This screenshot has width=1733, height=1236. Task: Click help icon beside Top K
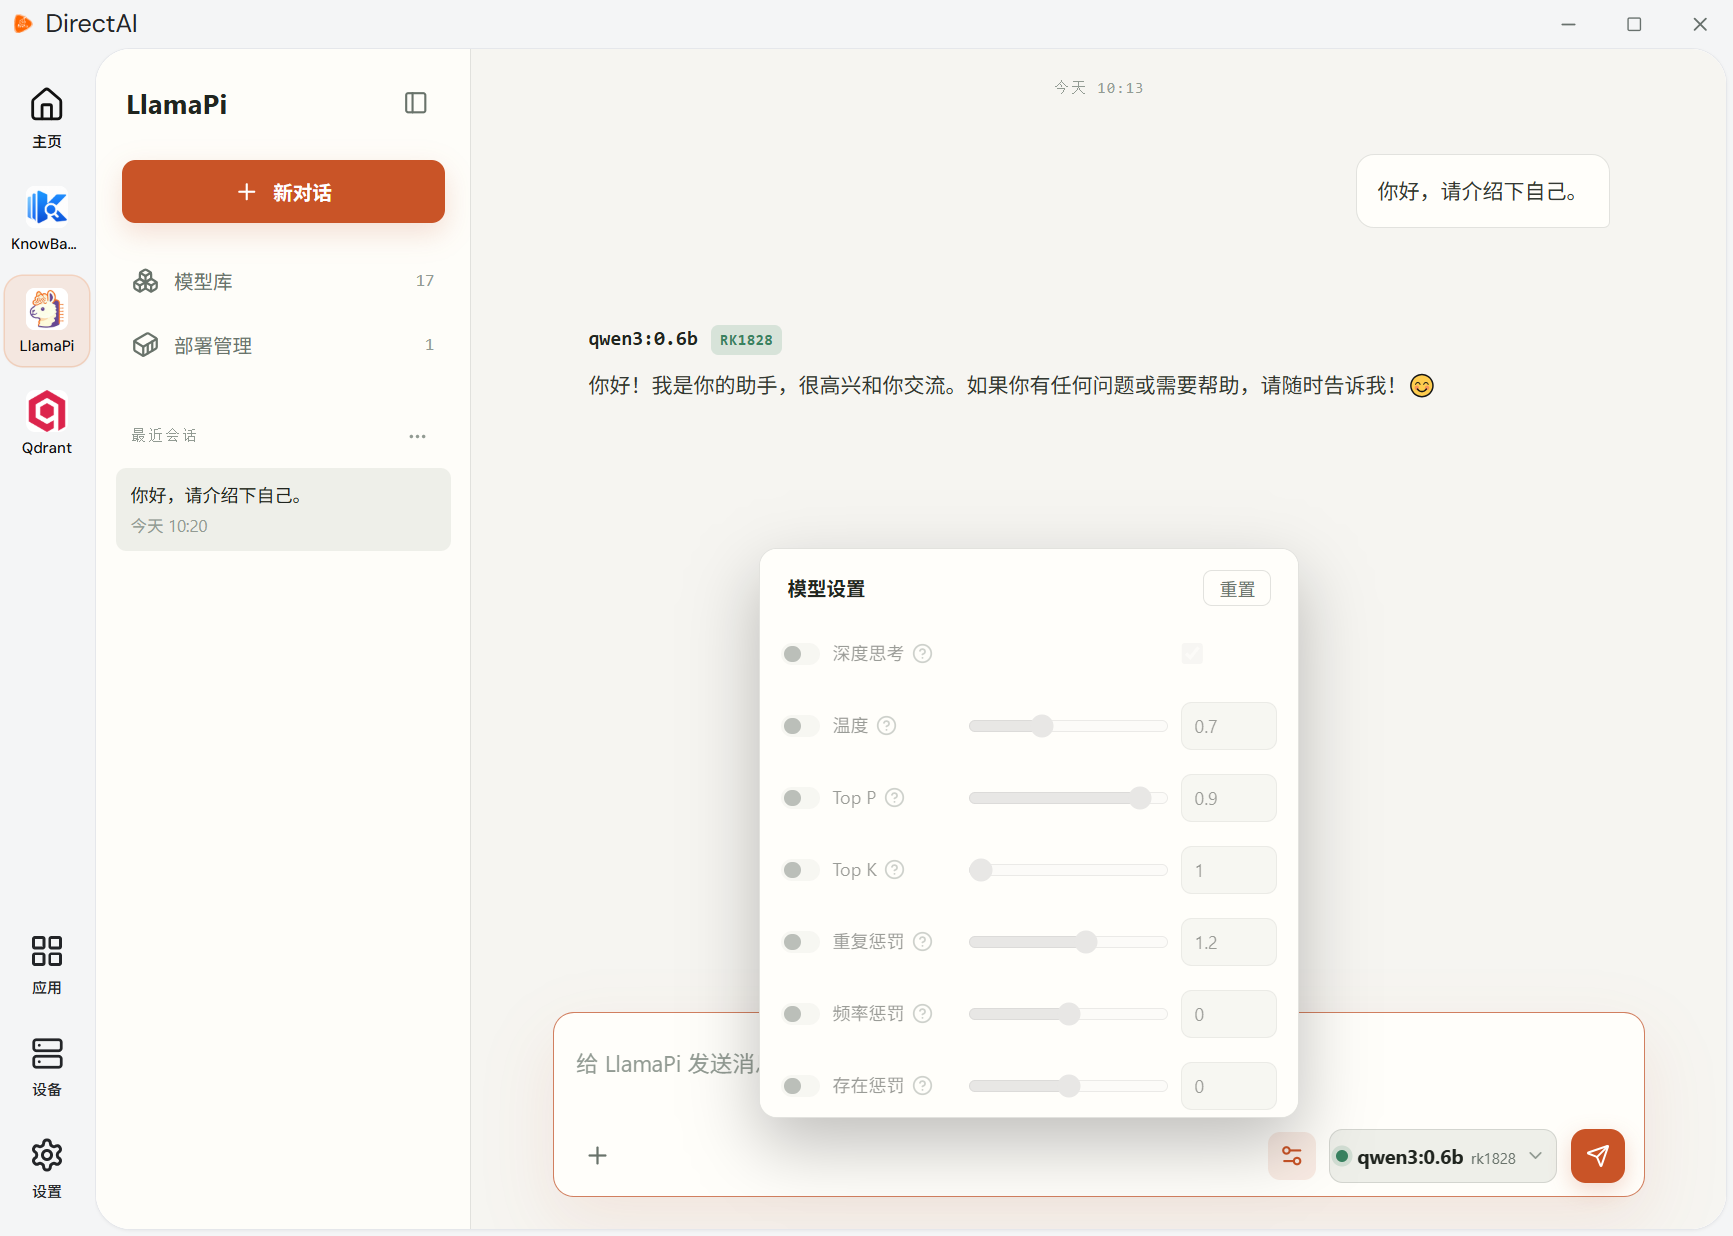[895, 870]
